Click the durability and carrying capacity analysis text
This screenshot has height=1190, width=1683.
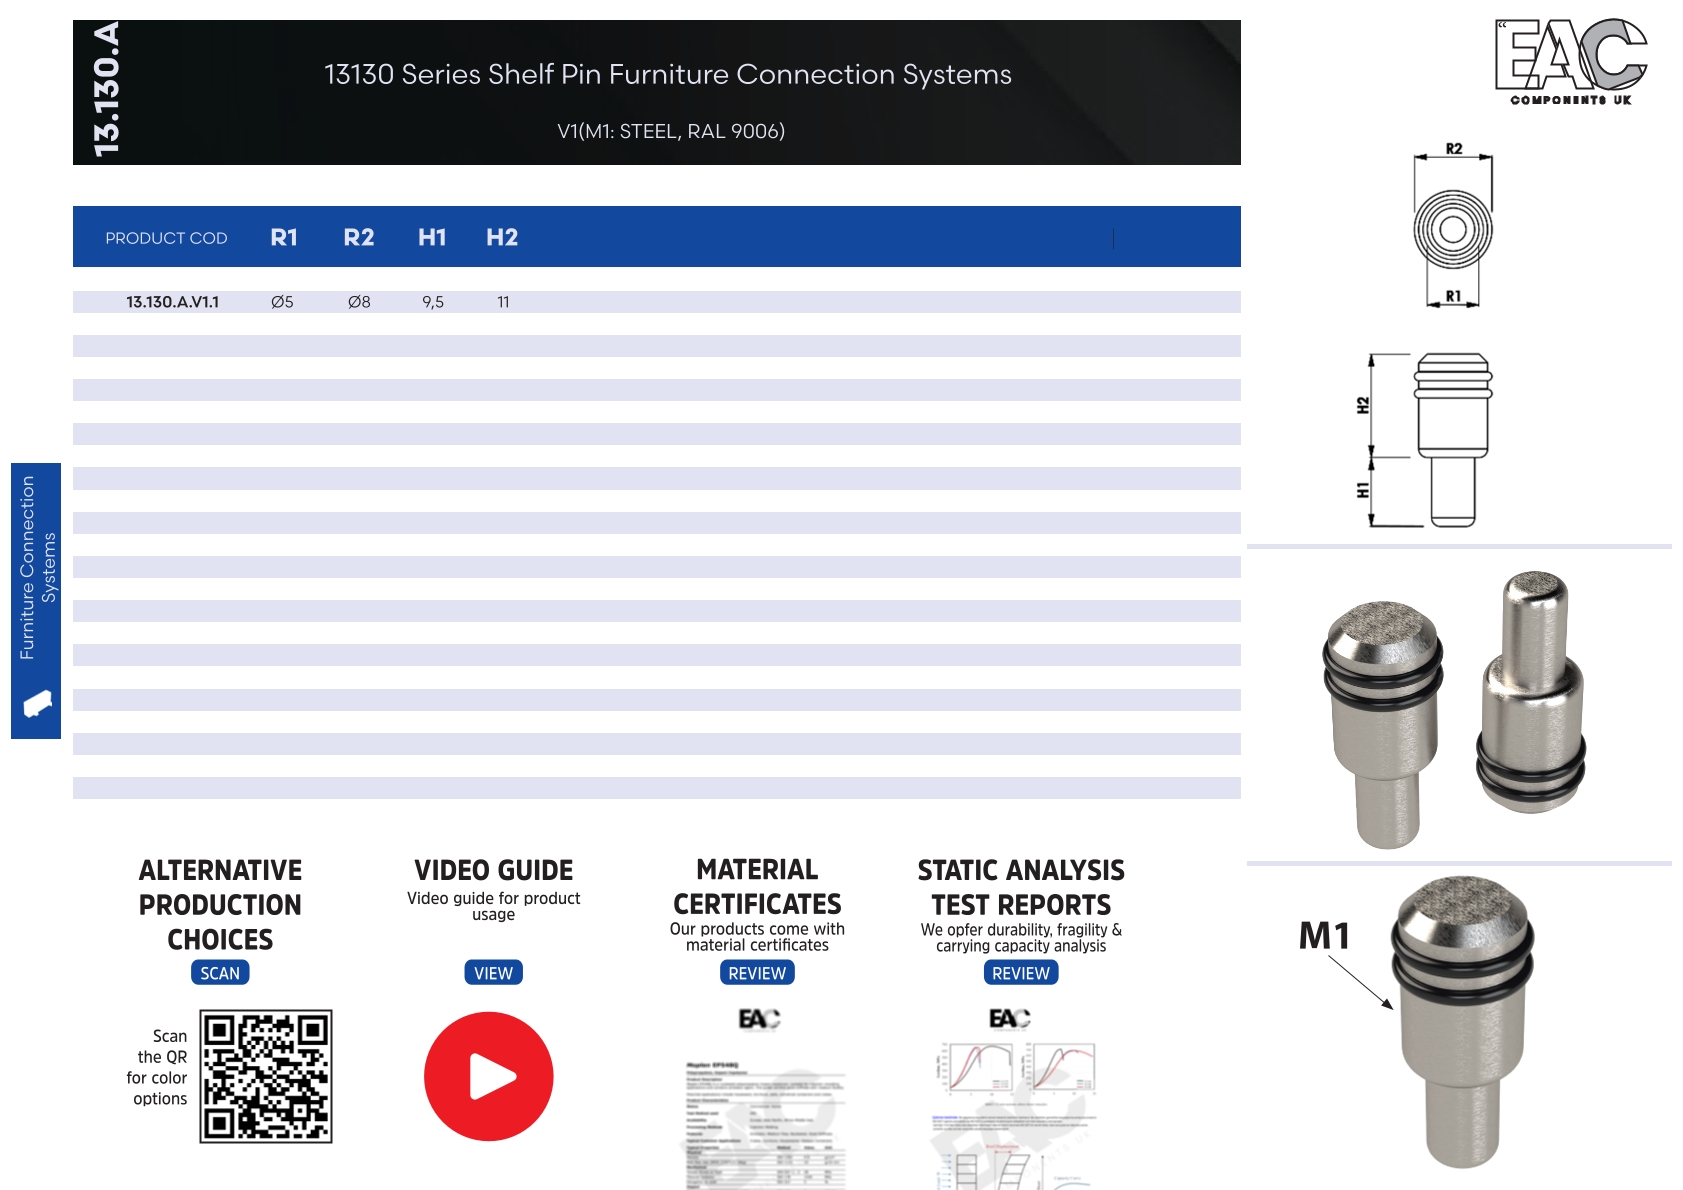[1021, 938]
